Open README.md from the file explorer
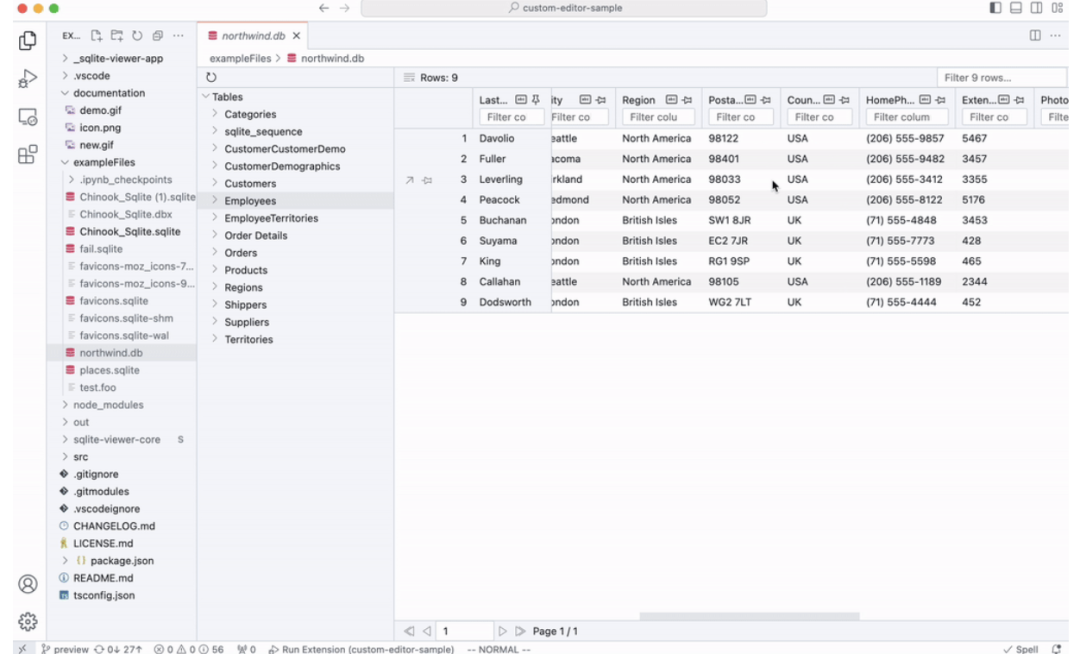1080x654 pixels. coord(103,578)
